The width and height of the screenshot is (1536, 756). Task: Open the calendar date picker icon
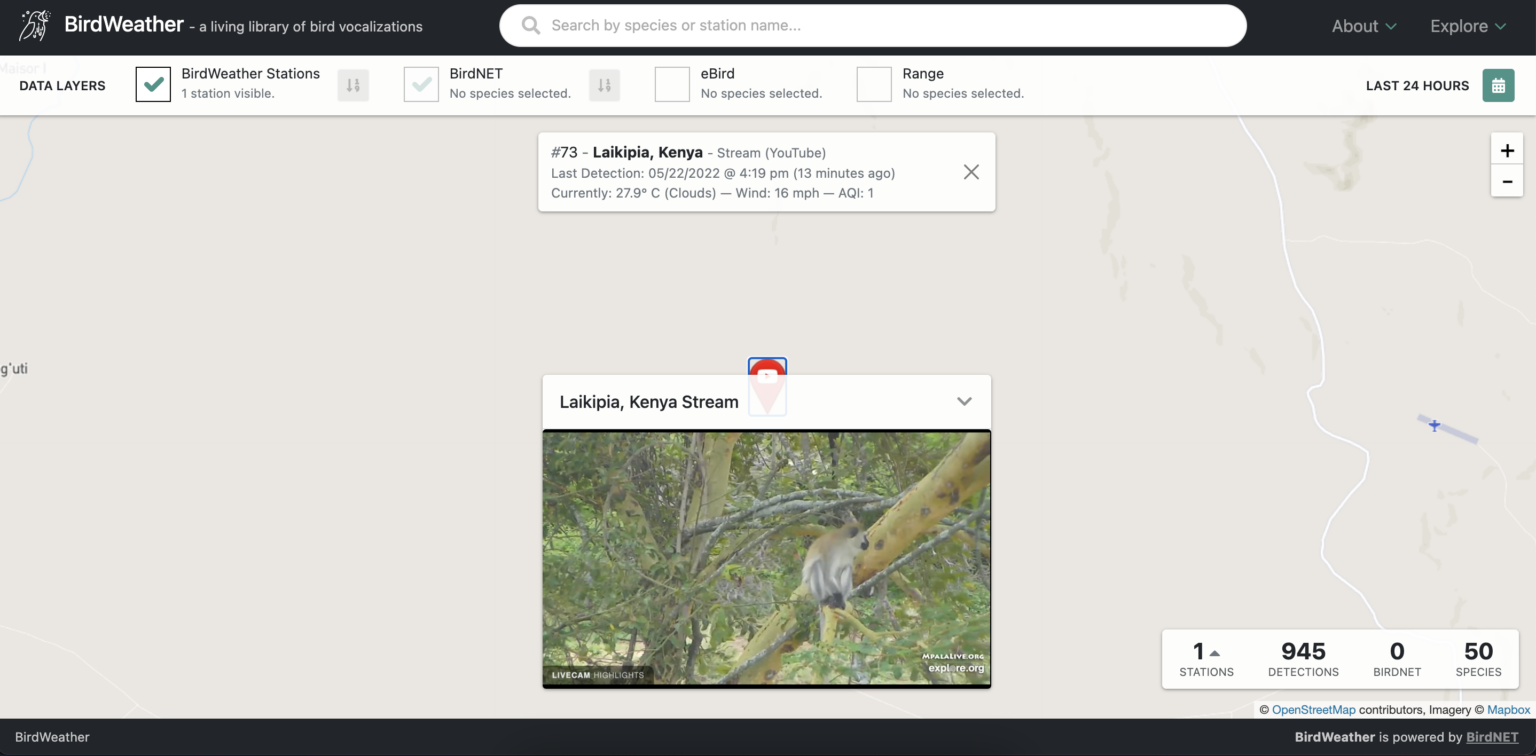[1498, 85]
